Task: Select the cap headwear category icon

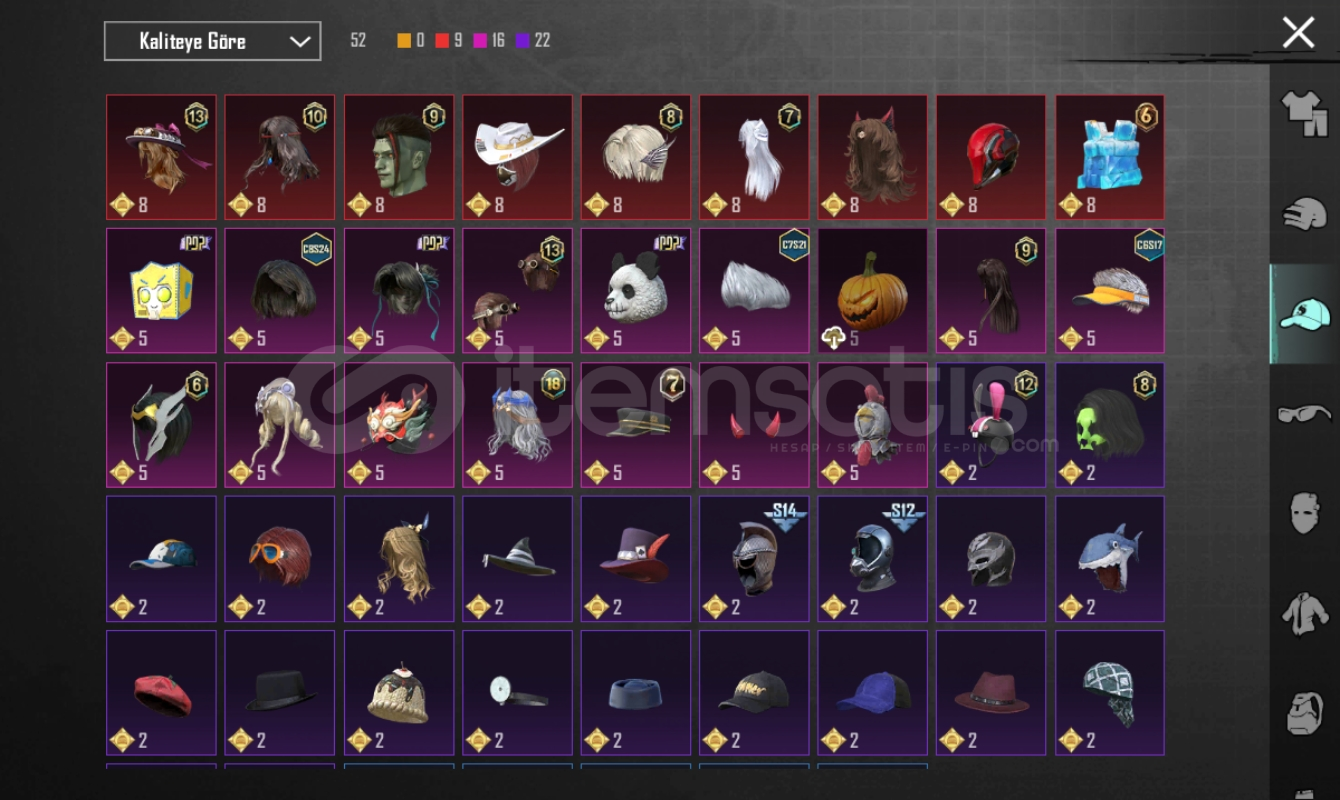Action: [x=1305, y=313]
